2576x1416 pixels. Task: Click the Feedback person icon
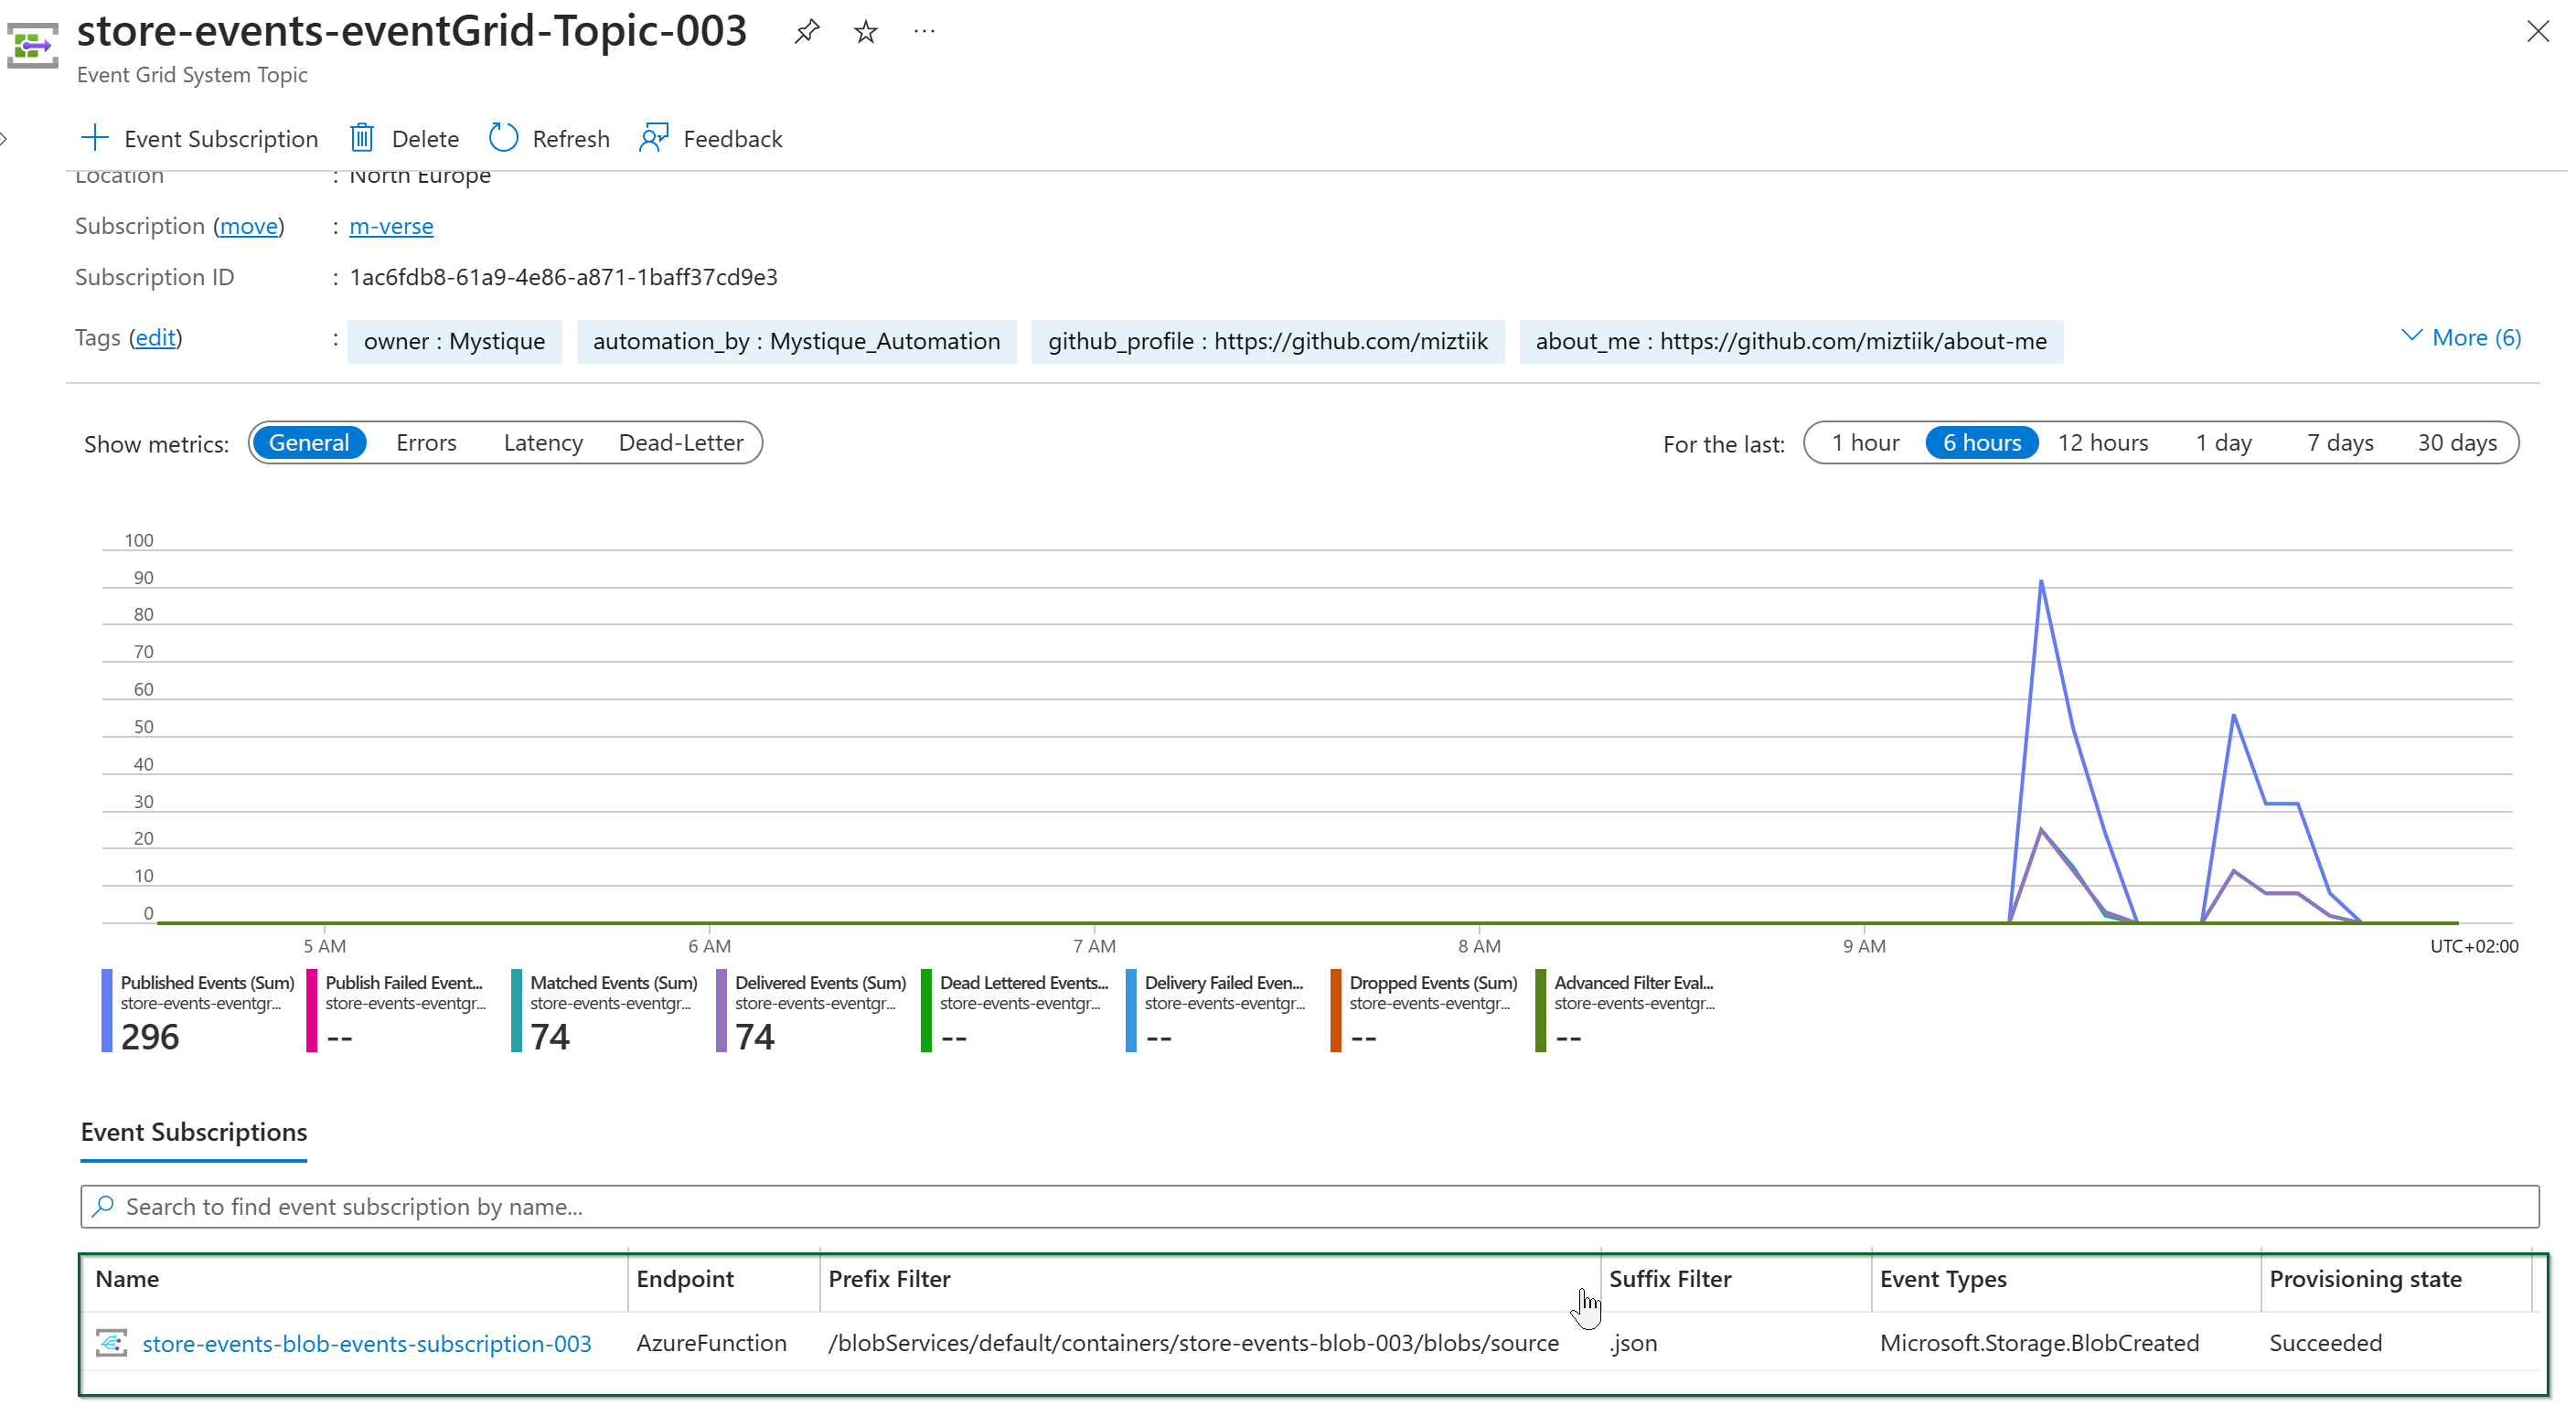click(x=654, y=138)
